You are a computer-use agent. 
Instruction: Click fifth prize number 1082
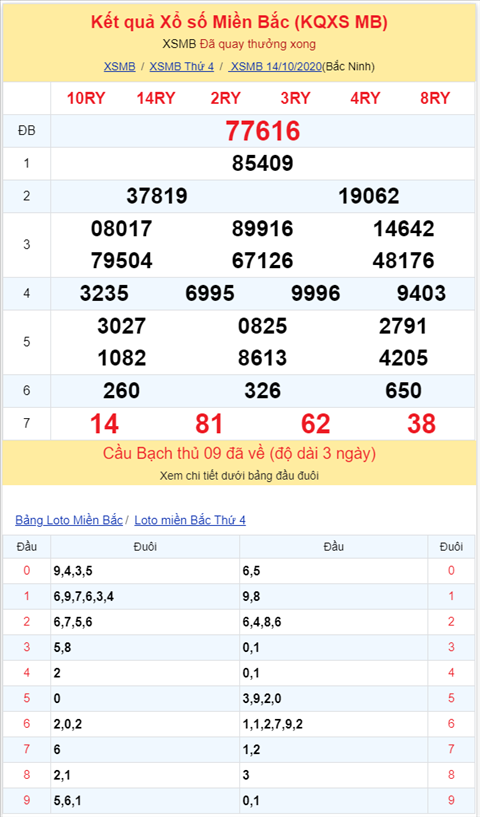click(x=121, y=358)
